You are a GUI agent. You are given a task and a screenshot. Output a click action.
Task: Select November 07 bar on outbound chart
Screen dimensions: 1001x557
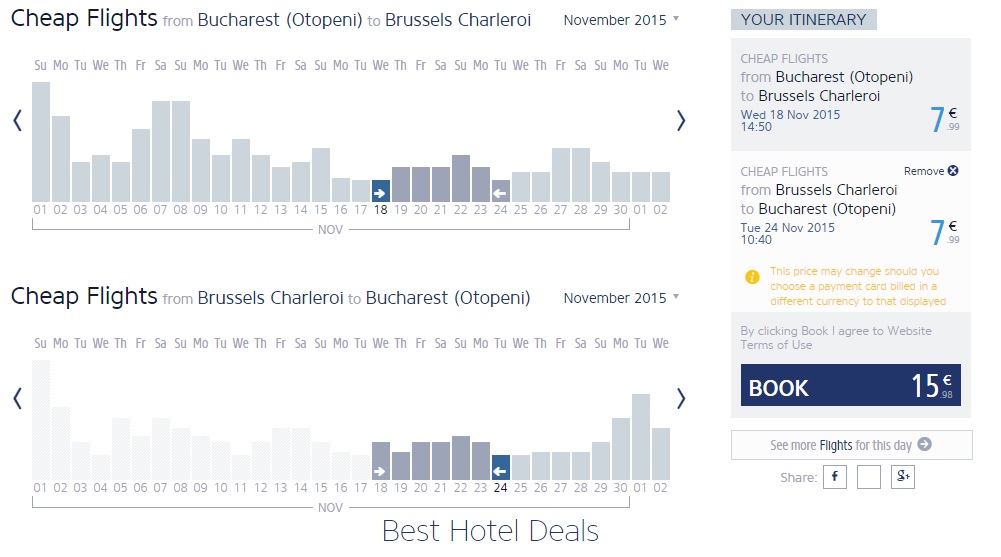(x=161, y=151)
